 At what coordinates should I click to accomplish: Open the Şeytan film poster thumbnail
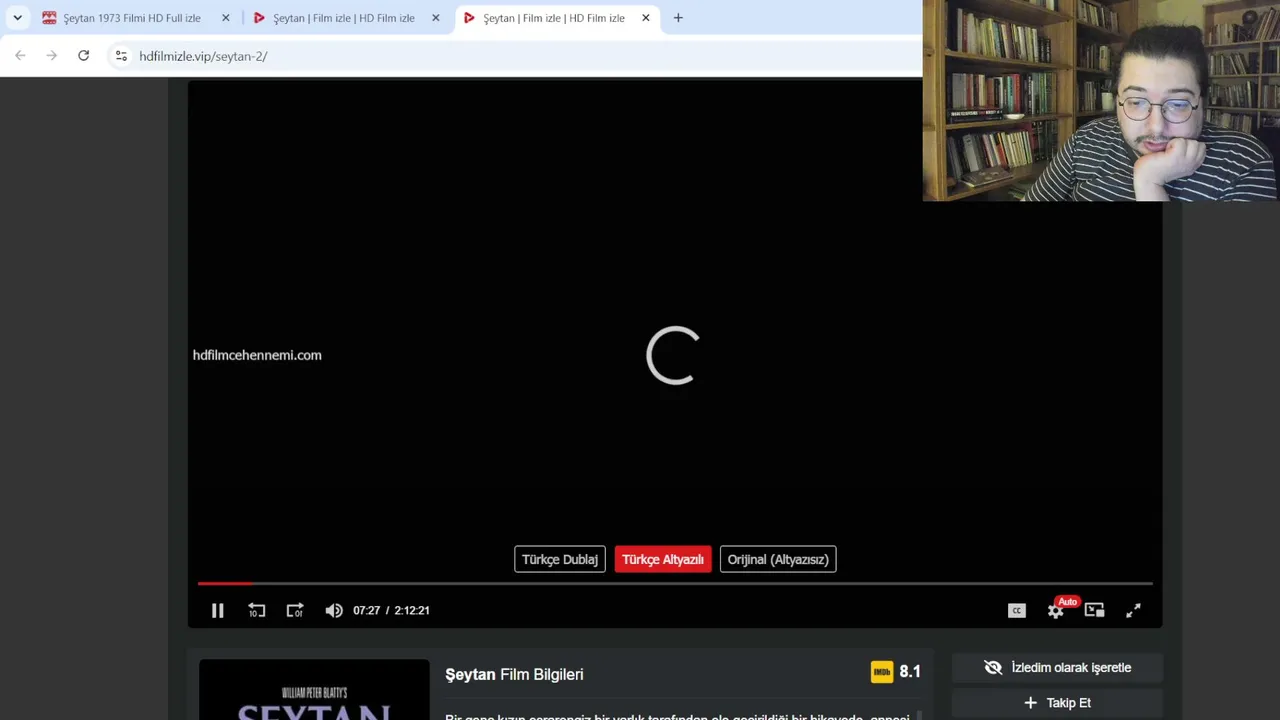[x=314, y=690]
